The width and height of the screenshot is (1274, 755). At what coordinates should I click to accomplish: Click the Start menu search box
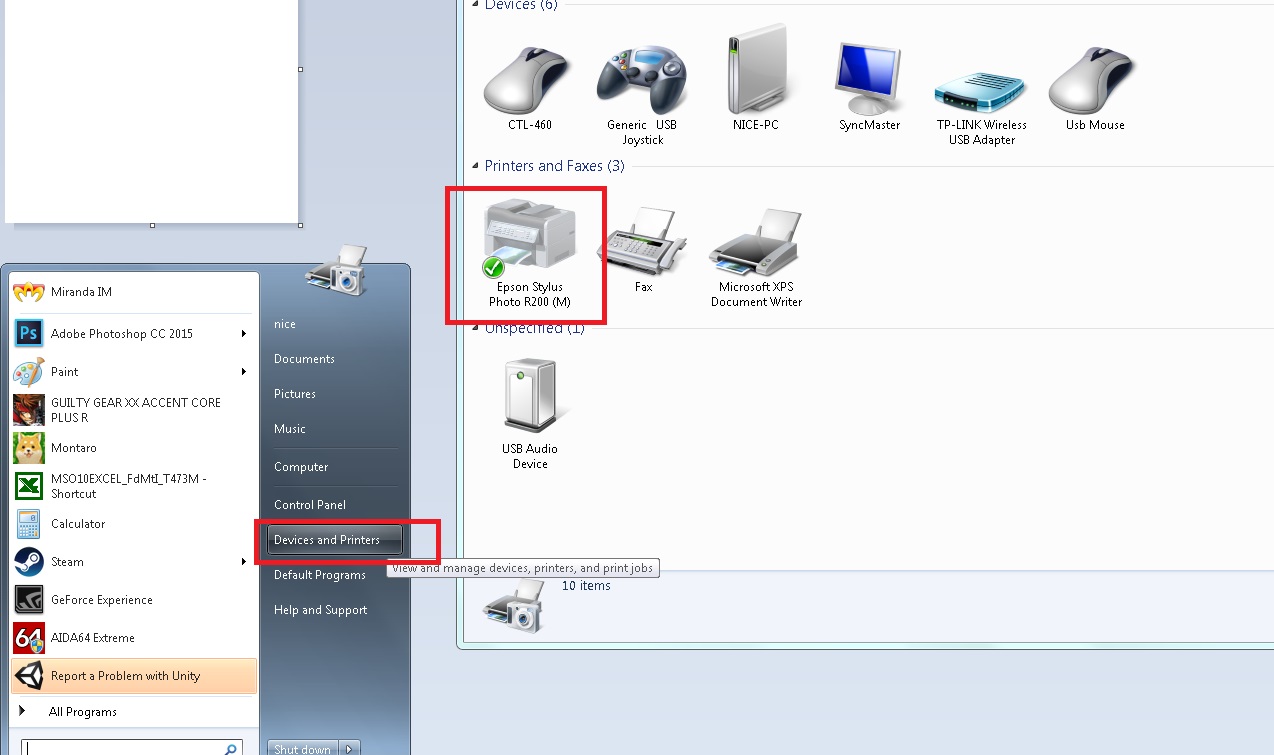click(x=125, y=748)
